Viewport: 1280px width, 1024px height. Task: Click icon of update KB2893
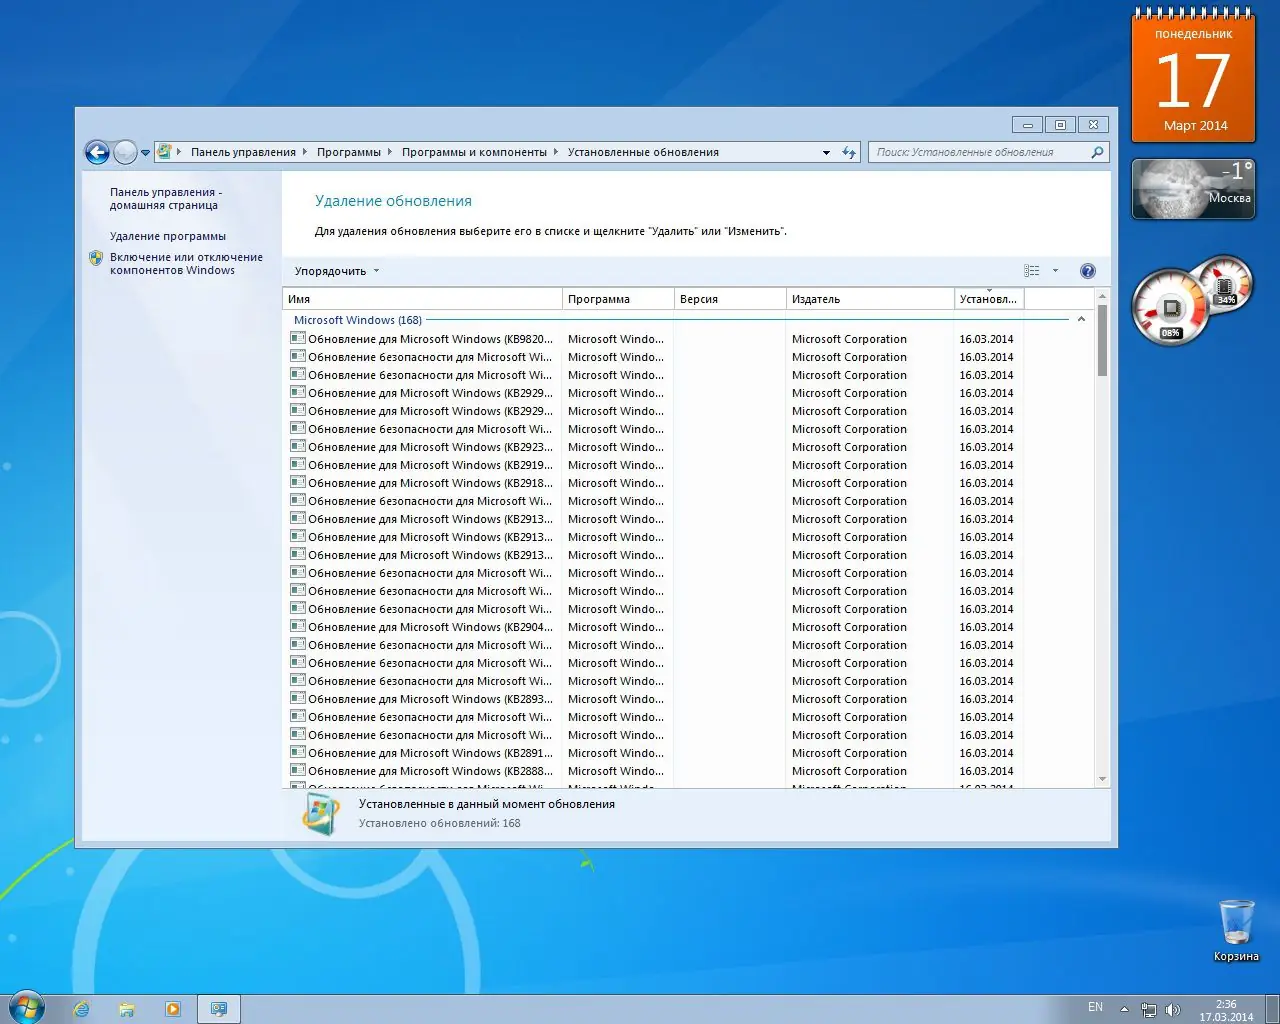(297, 698)
